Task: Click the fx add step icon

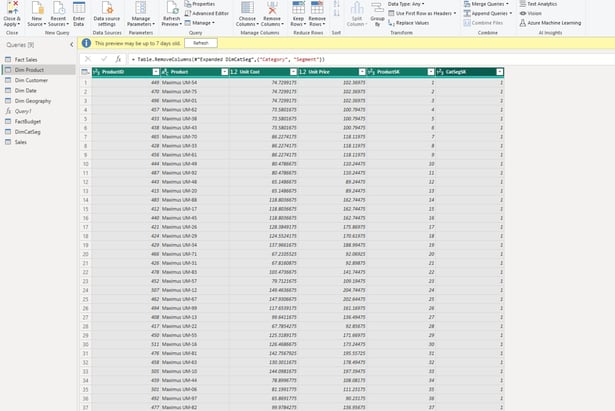Action: 118,59
